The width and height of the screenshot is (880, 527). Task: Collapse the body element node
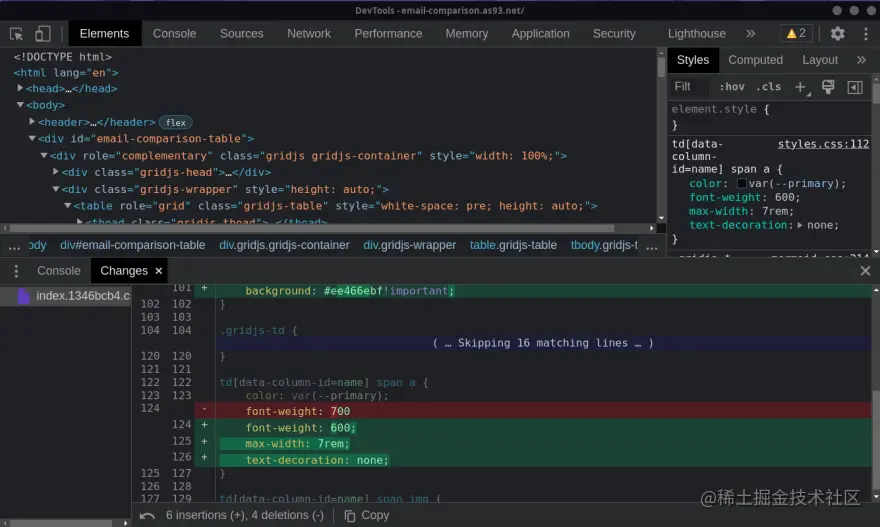[x=20, y=104]
